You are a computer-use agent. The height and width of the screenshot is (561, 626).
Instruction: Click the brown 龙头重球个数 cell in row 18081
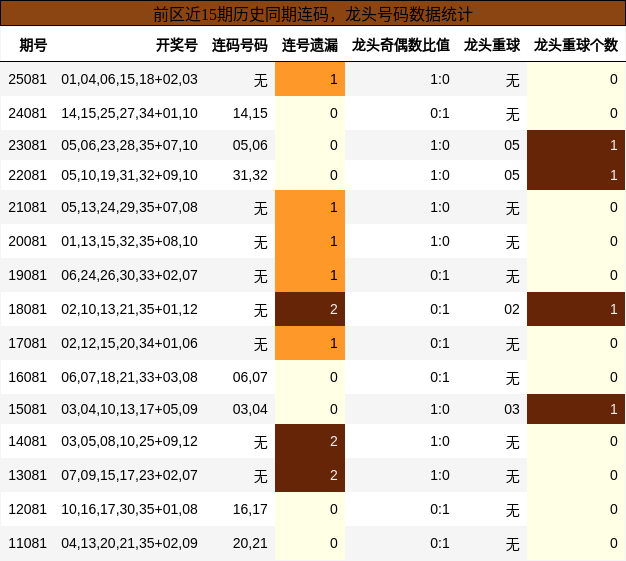coord(576,309)
